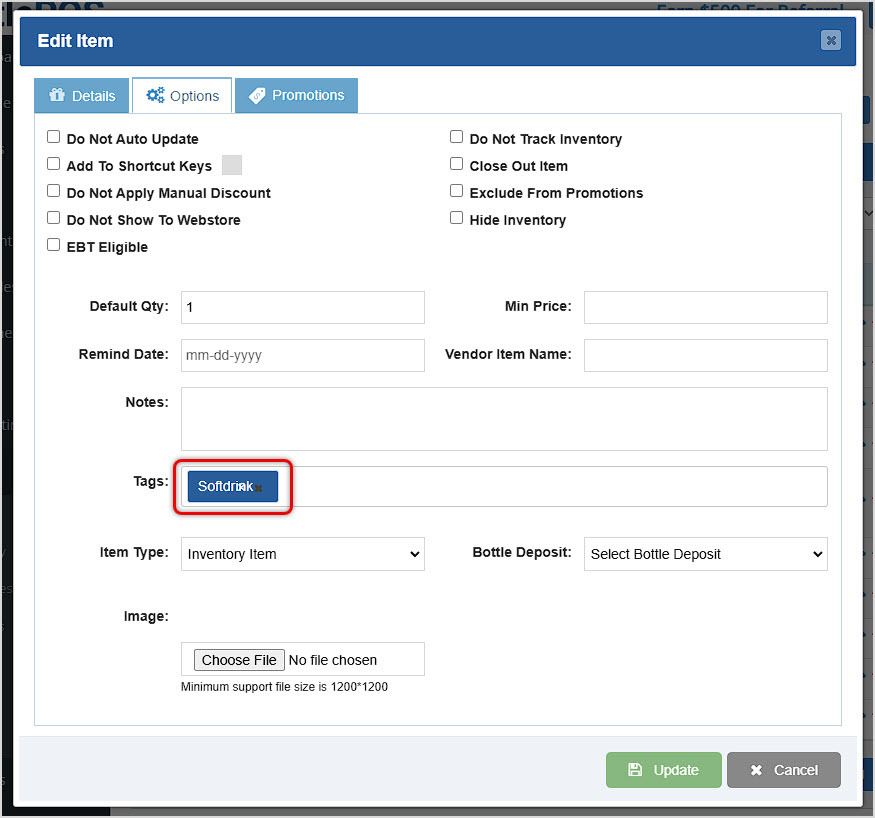Switch to the Details tab
Screen dimensions: 875x818
tap(81, 95)
